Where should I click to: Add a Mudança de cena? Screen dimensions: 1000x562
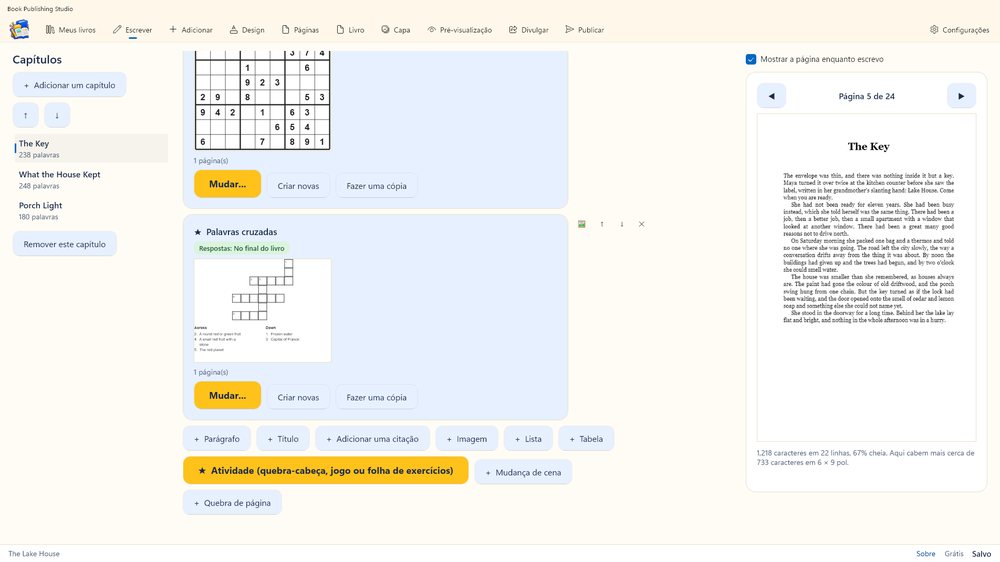pos(524,473)
